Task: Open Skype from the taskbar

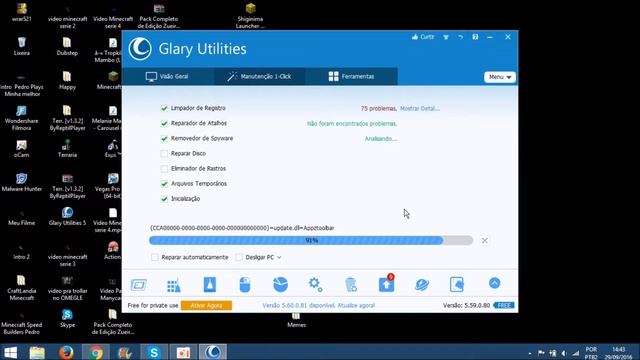Action: (154, 352)
